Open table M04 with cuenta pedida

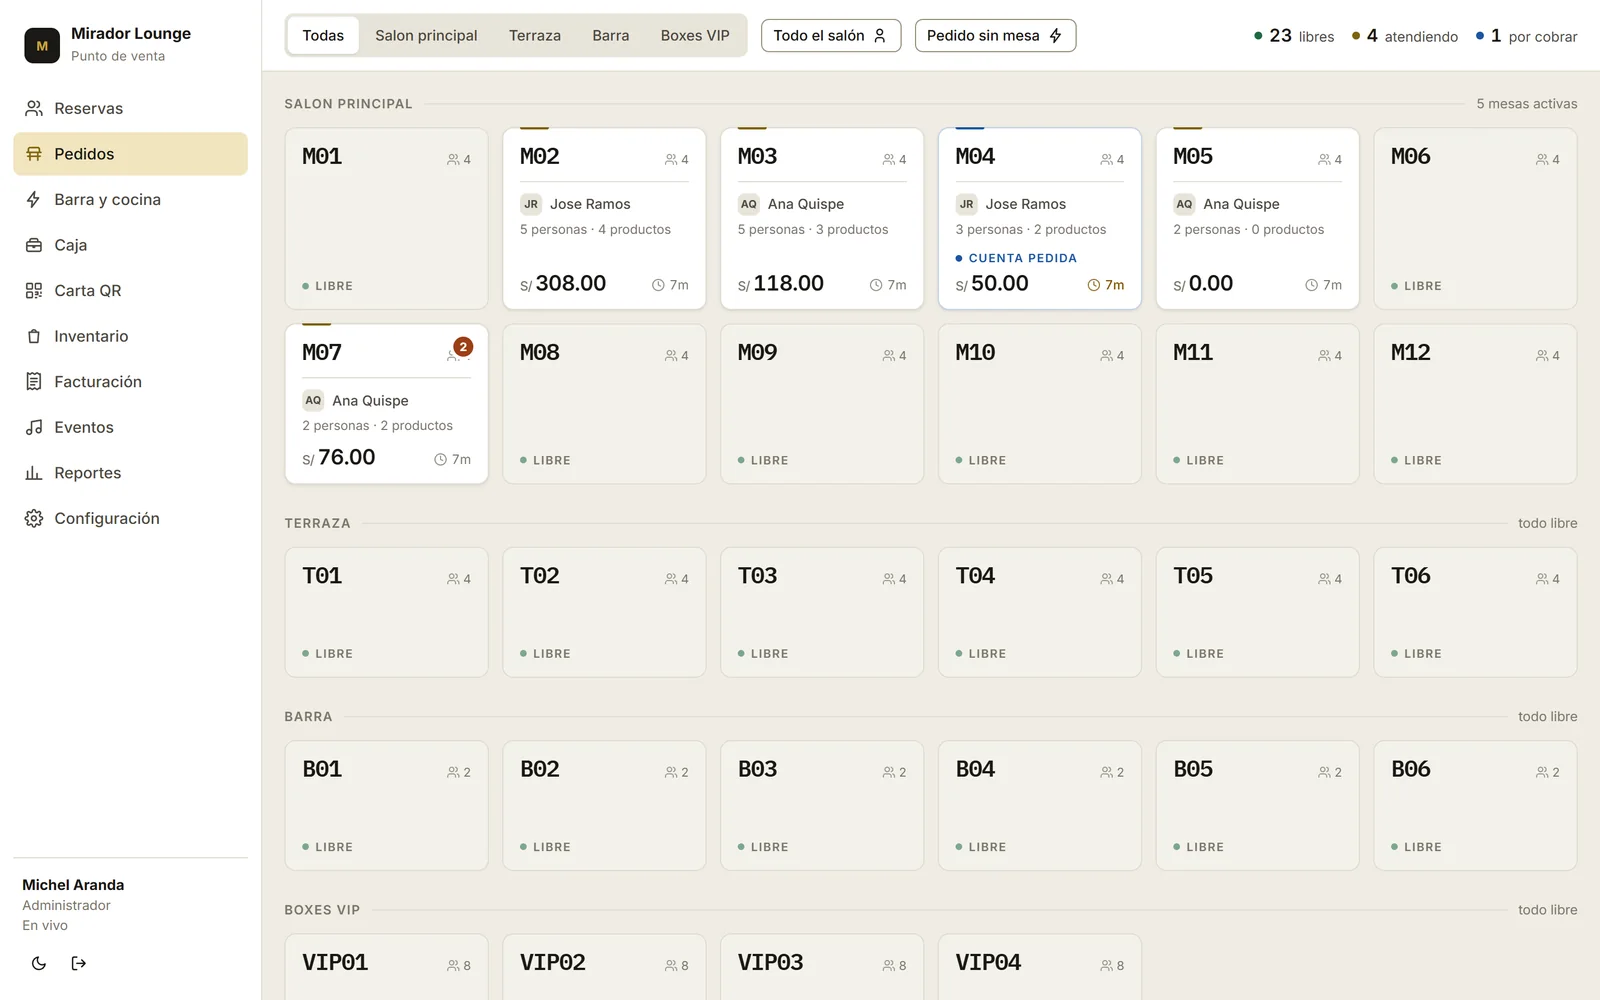point(1040,218)
